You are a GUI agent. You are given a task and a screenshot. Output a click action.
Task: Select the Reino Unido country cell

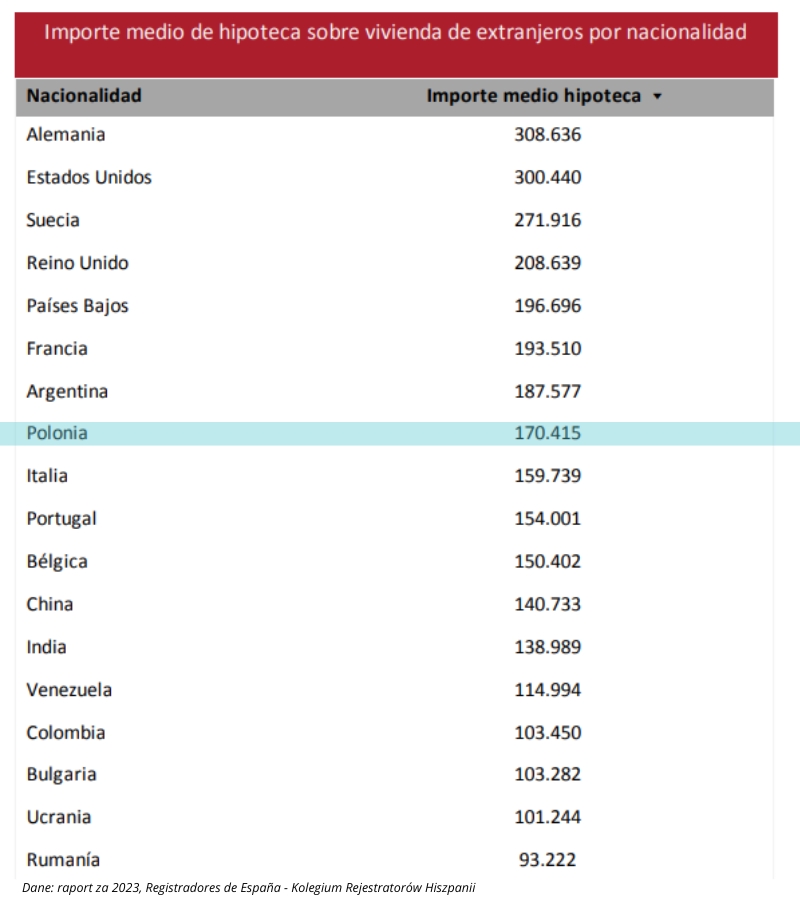77,263
